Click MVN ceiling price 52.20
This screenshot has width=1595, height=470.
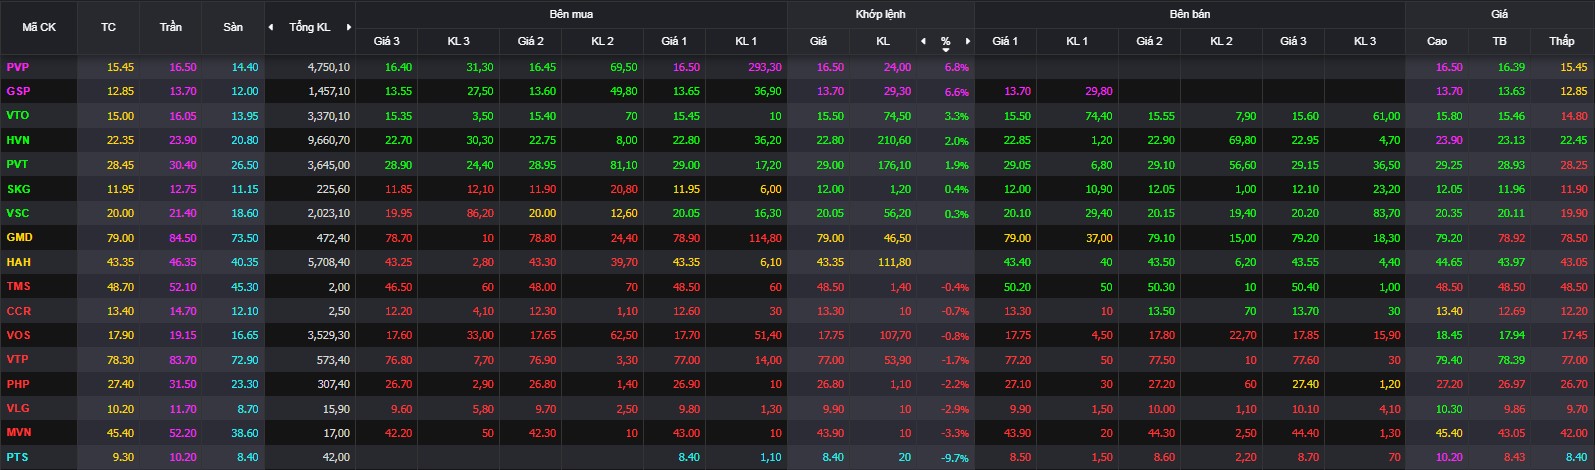tap(183, 433)
